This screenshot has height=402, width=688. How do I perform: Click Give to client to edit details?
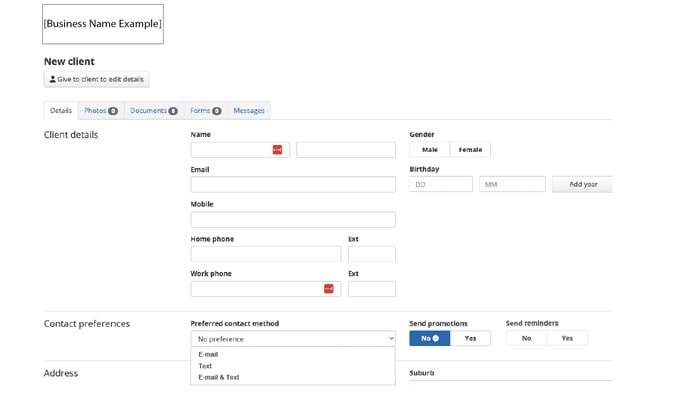coord(97,79)
